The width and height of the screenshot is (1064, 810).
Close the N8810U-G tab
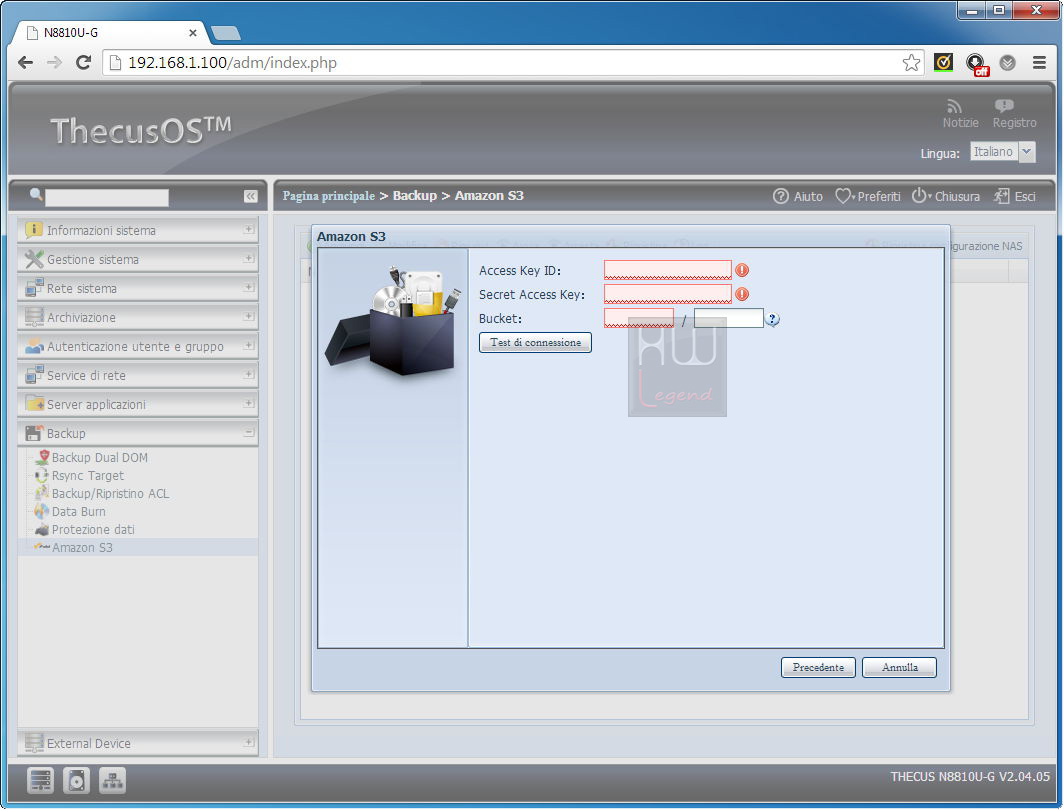click(193, 33)
